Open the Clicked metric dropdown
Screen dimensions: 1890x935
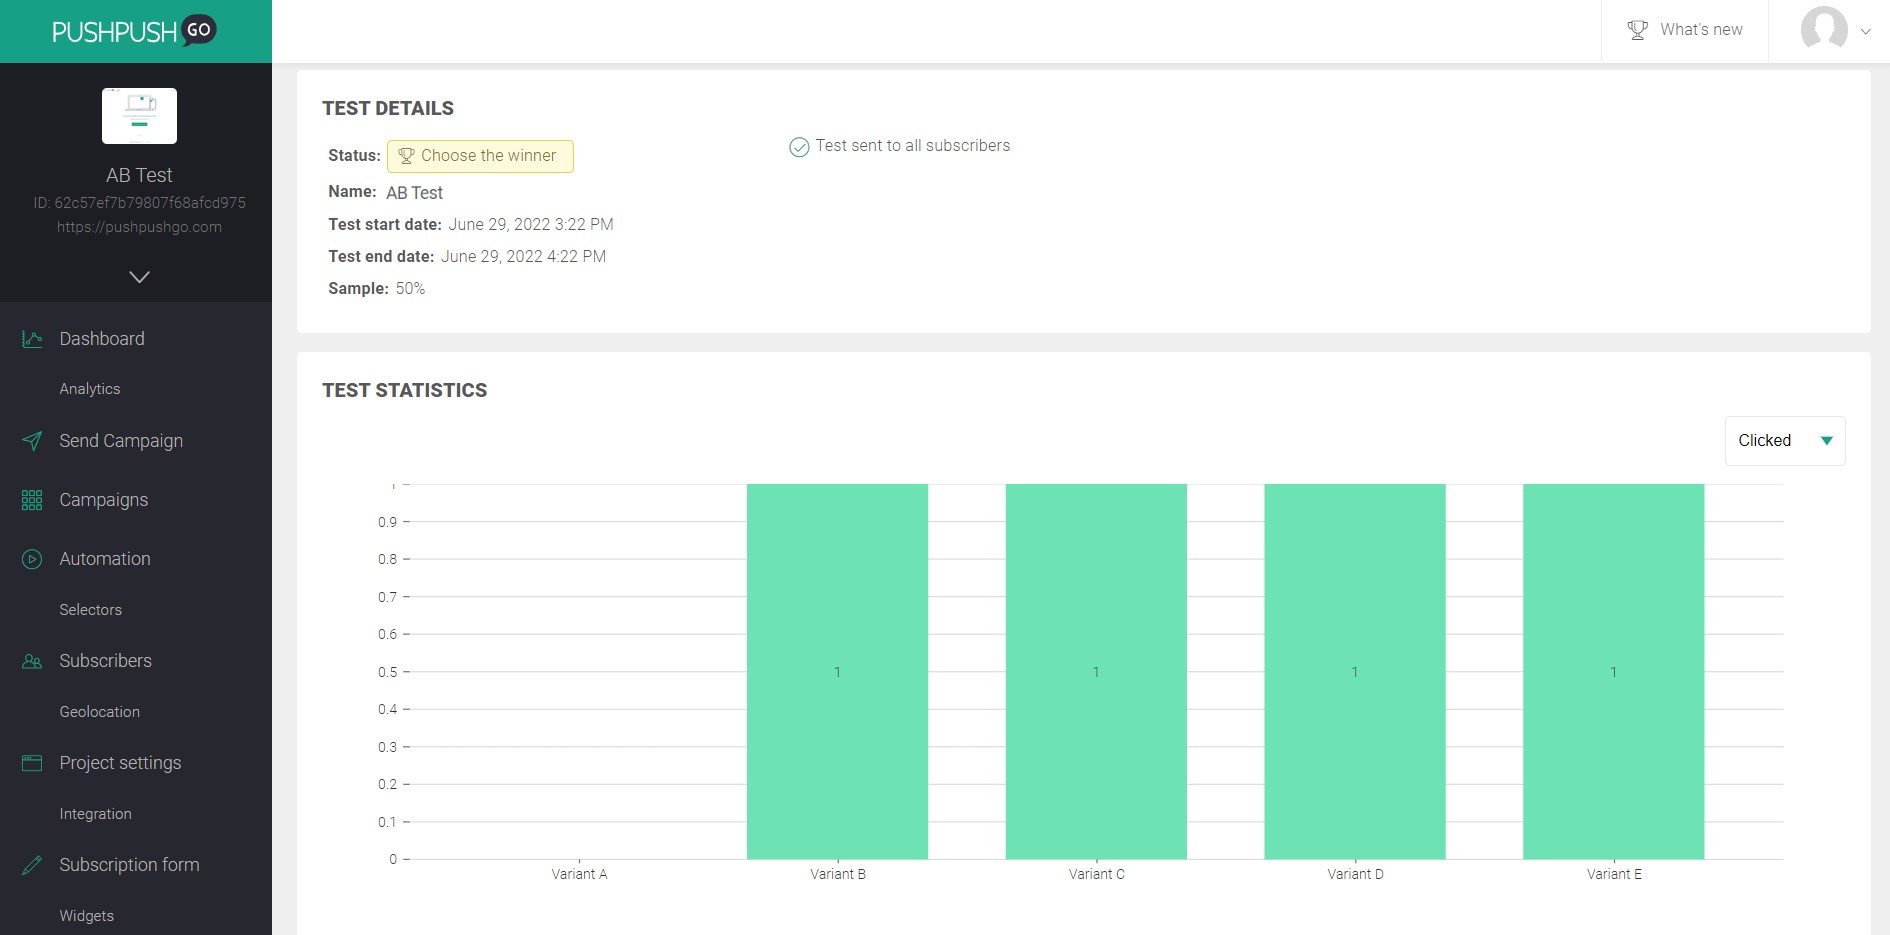(x=1785, y=441)
